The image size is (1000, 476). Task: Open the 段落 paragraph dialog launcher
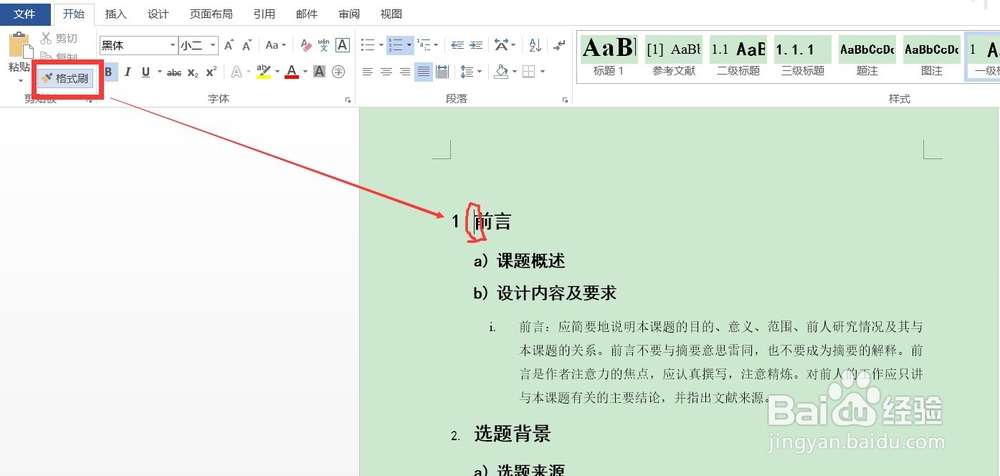(x=565, y=100)
